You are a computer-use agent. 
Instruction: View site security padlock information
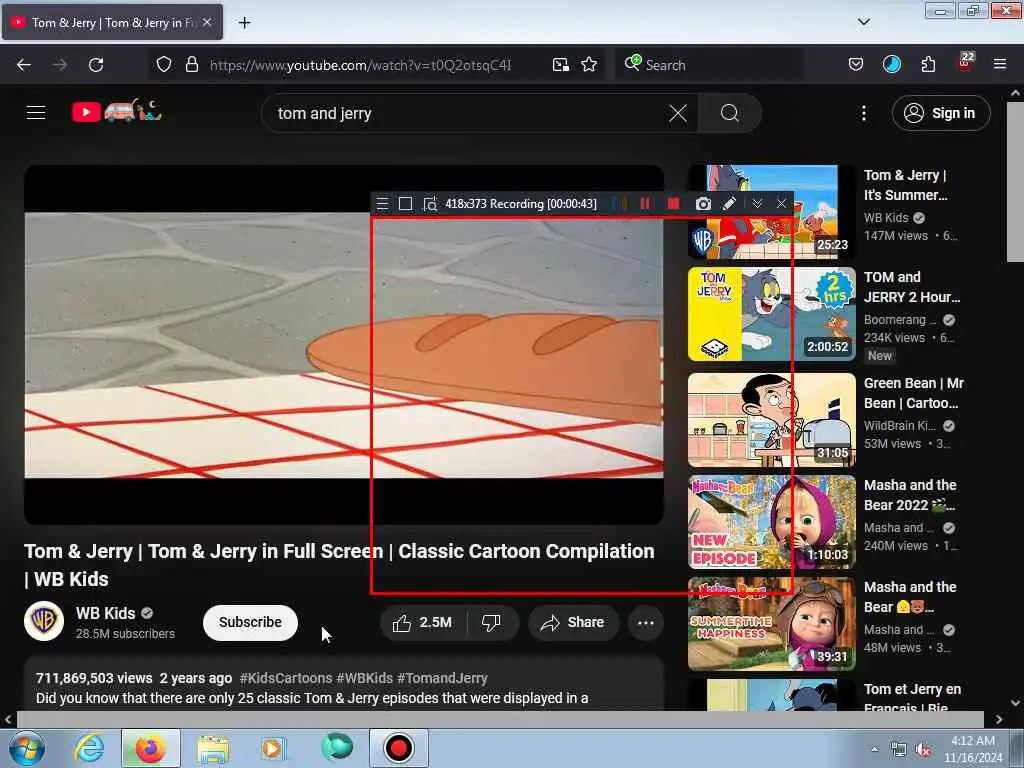(191, 65)
